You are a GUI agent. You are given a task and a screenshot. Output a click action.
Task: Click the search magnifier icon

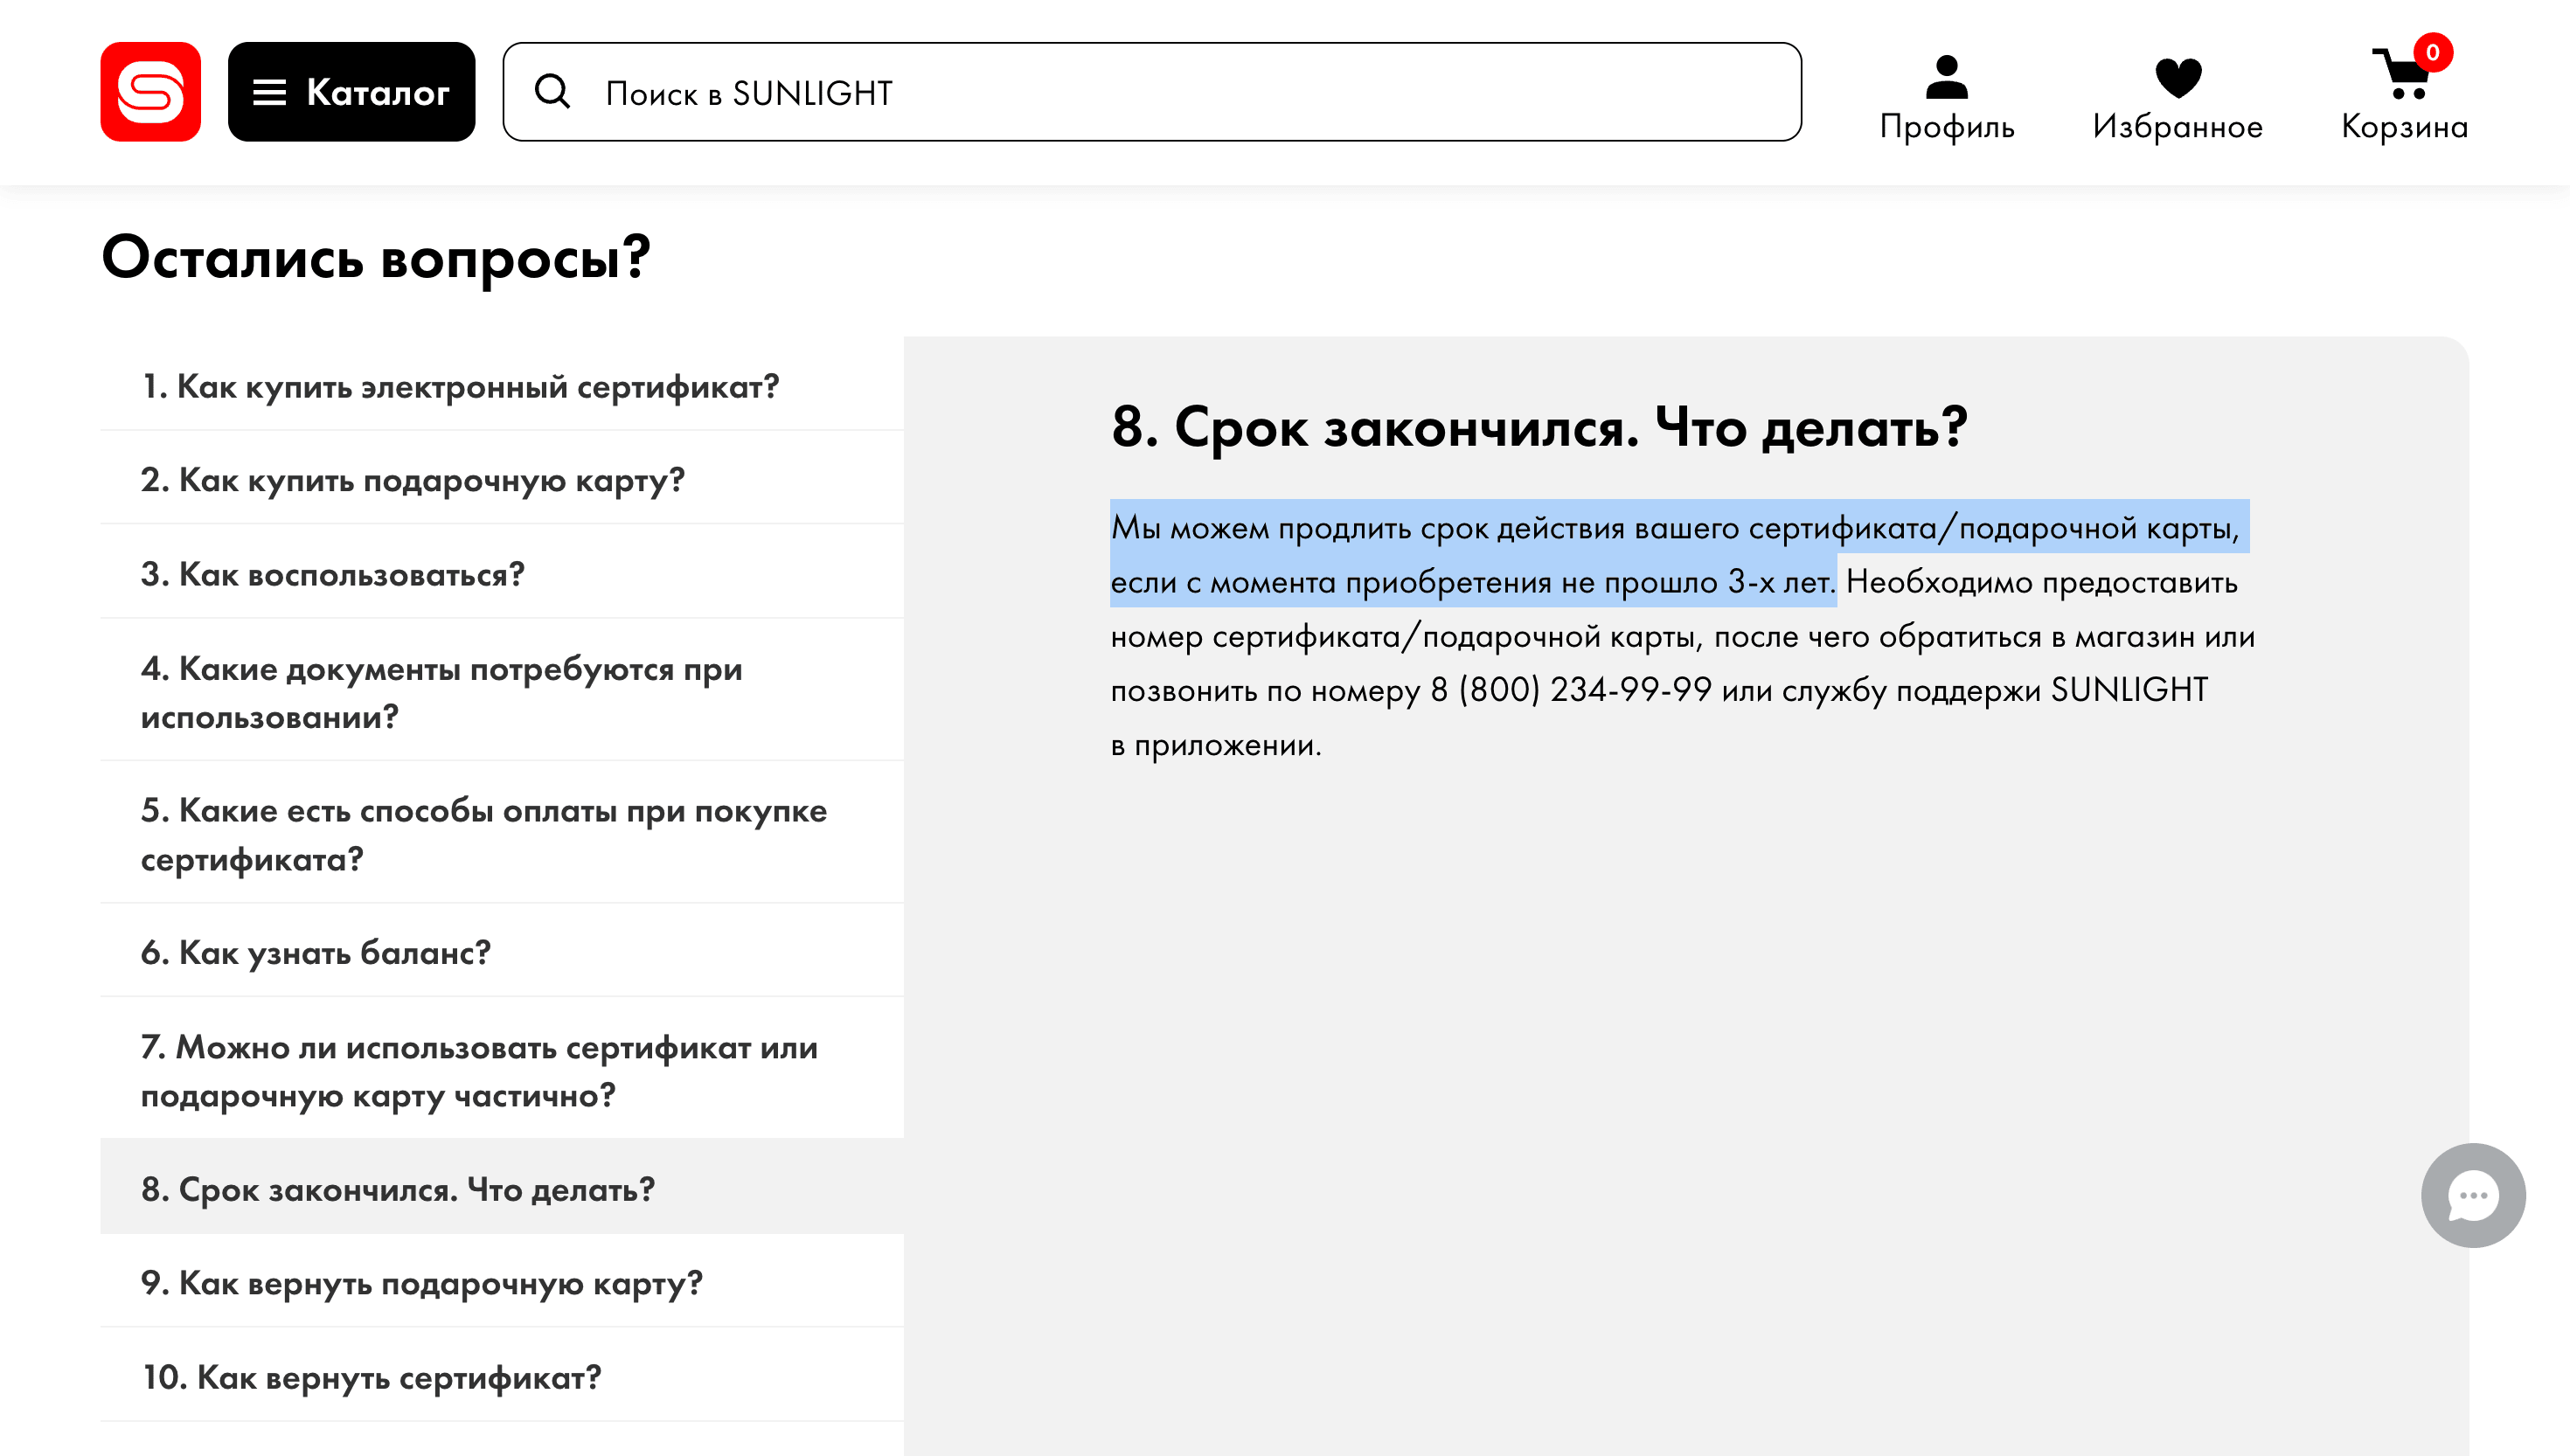(x=552, y=92)
